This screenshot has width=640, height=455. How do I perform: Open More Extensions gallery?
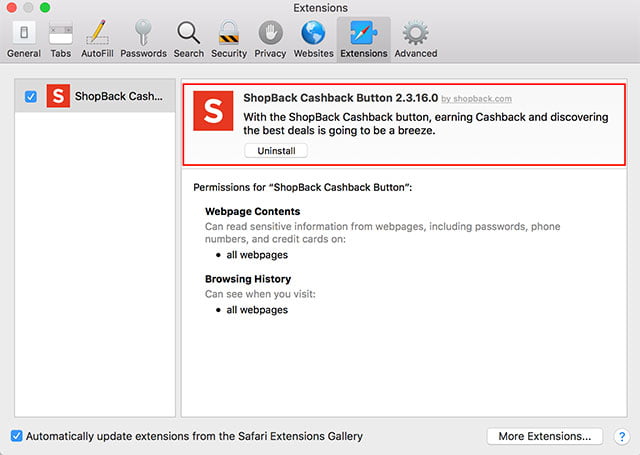544,436
